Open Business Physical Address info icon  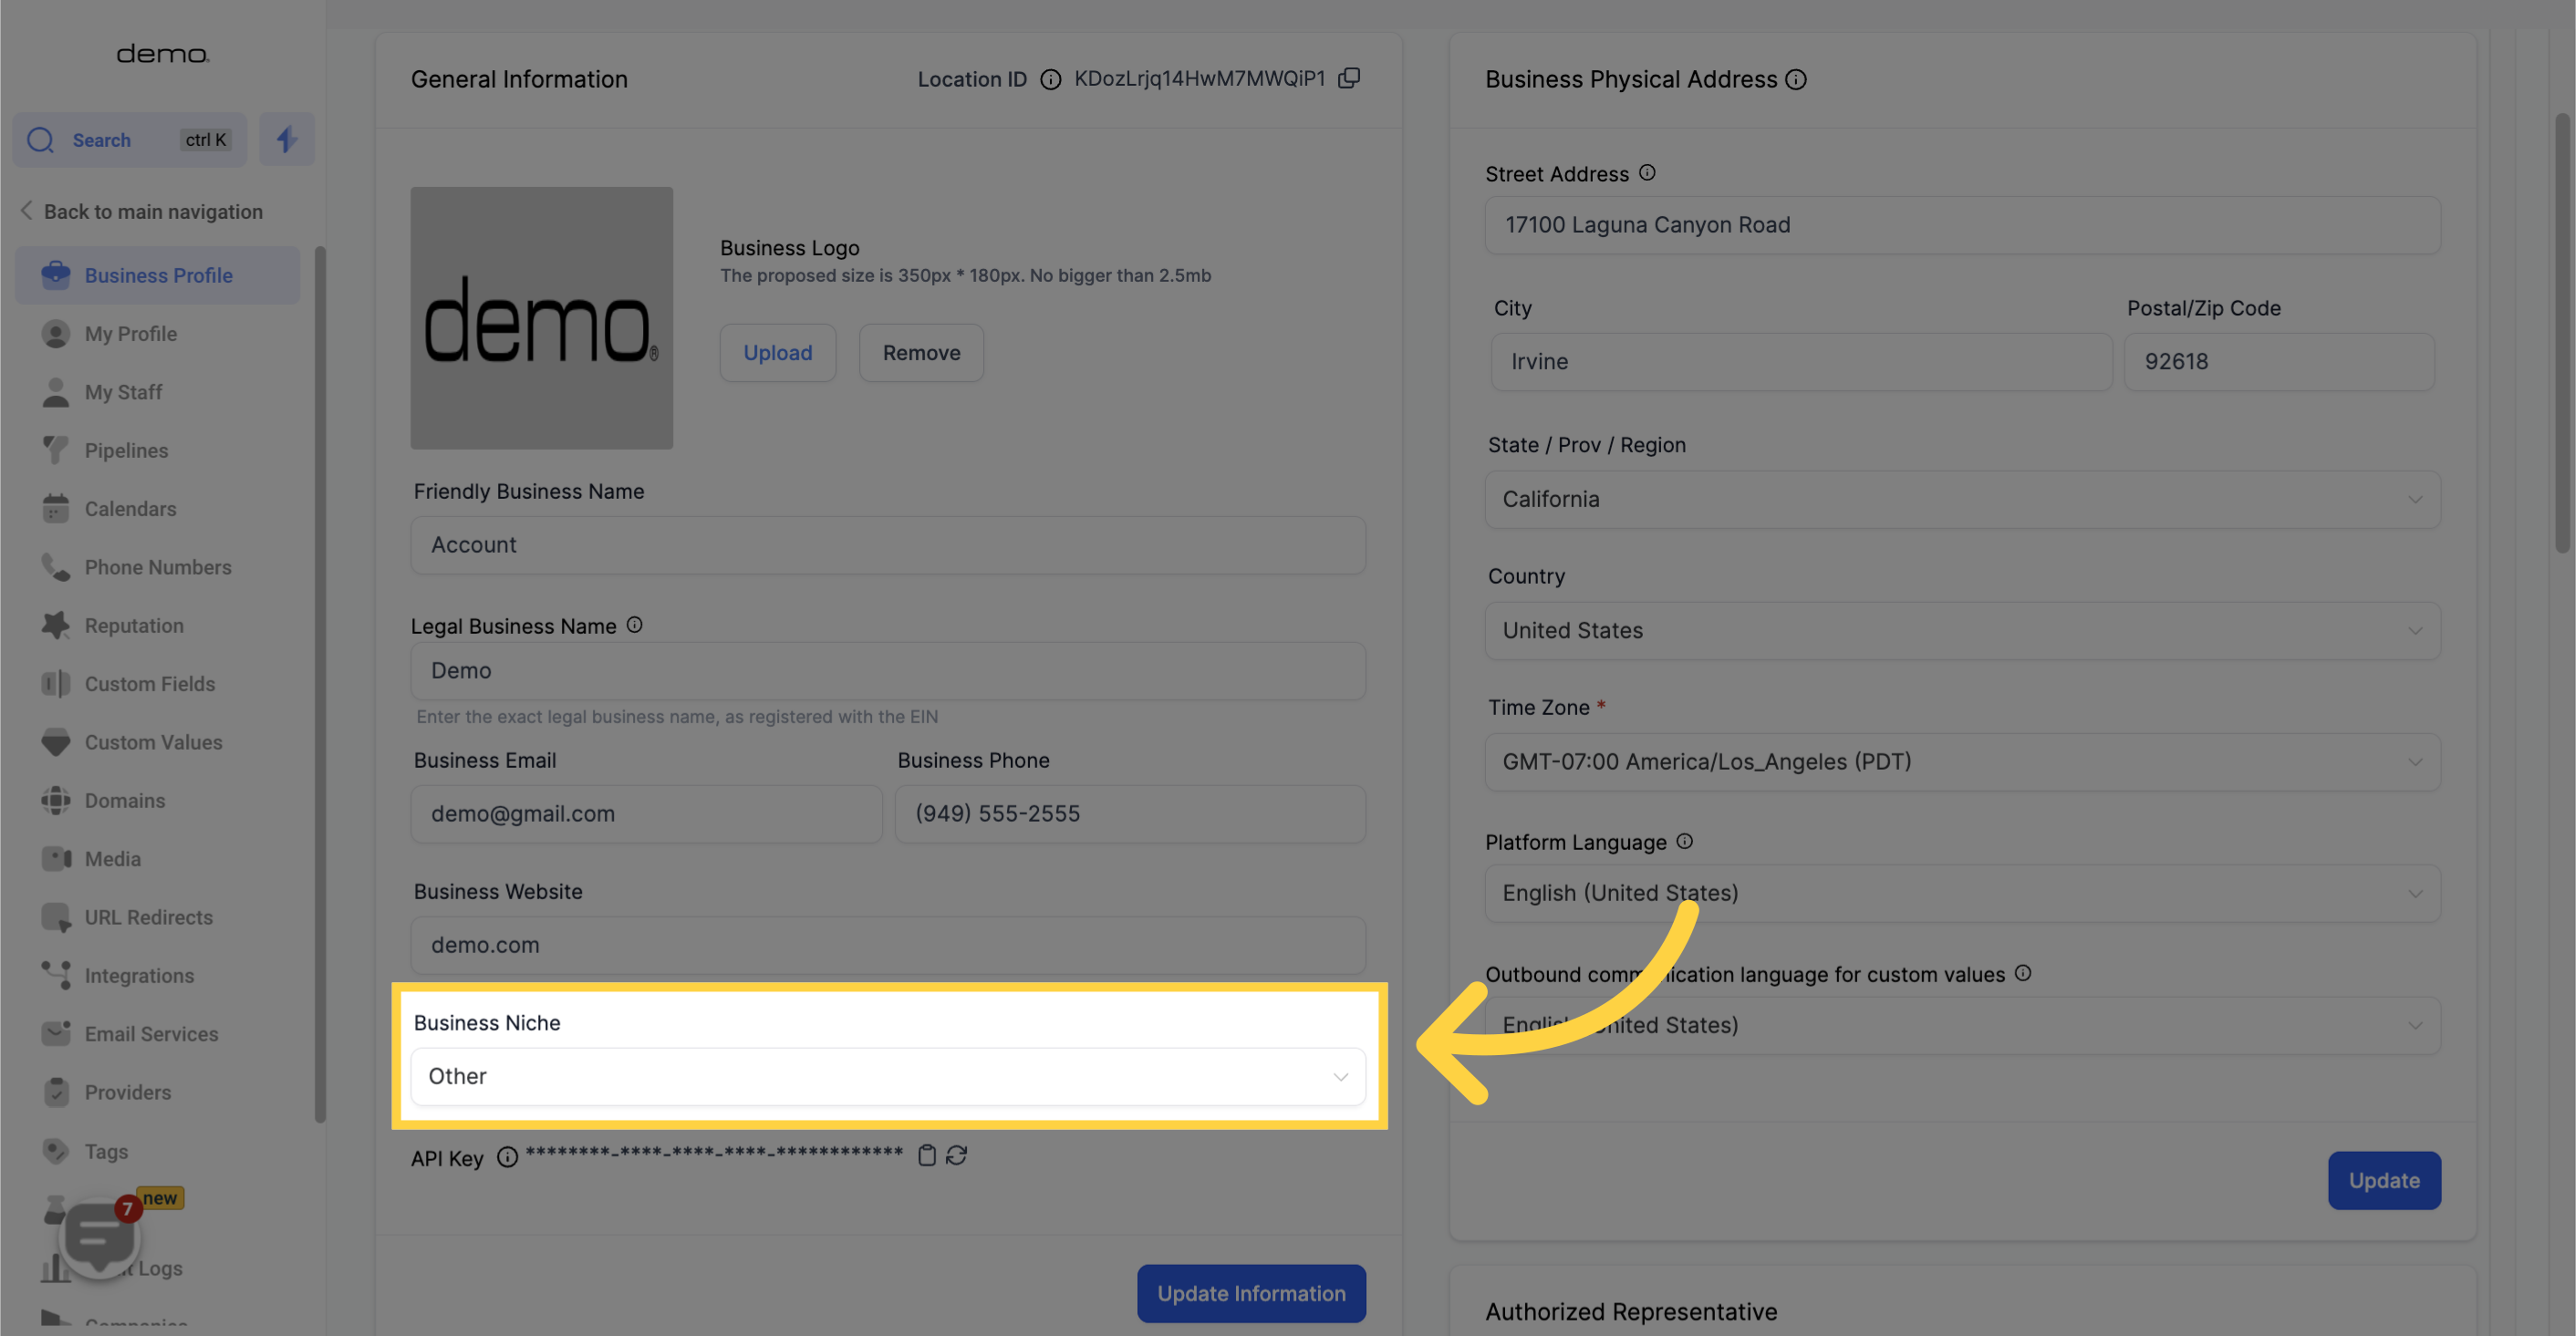click(x=1796, y=79)
